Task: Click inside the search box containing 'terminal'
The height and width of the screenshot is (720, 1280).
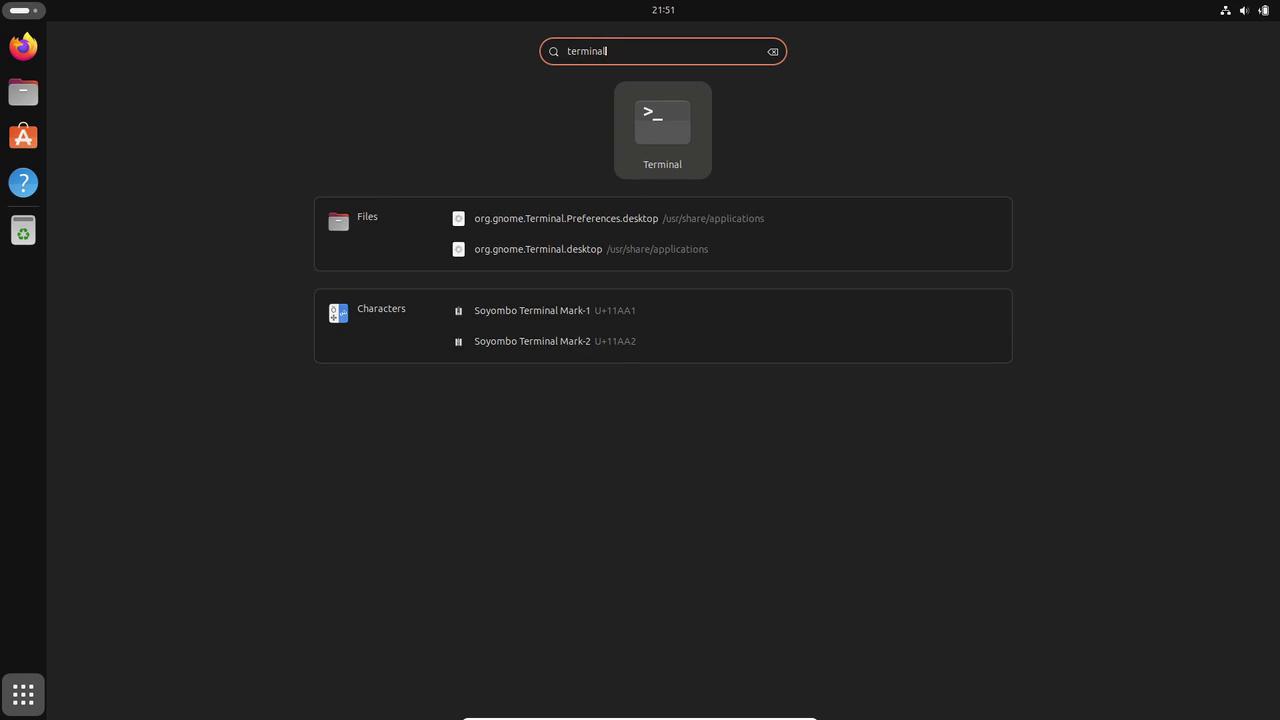Action: pyautogui.click(x=663, y=52)
